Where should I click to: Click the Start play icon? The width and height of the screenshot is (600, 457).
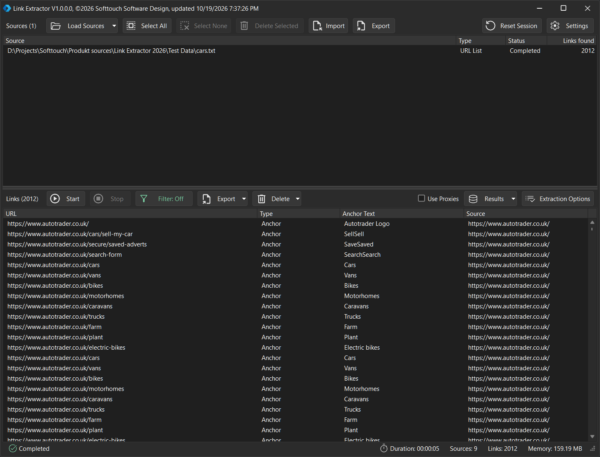(x=55, y=199)
